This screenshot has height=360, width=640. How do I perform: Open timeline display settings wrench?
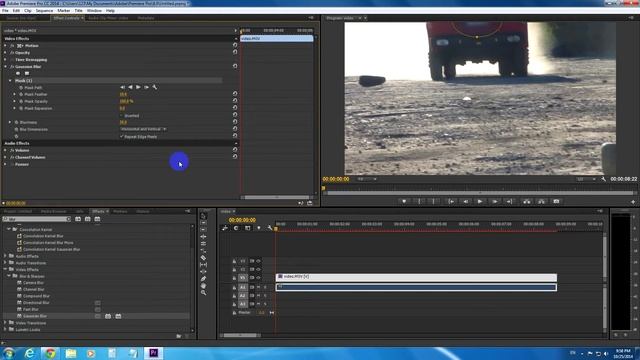(270, 228)
